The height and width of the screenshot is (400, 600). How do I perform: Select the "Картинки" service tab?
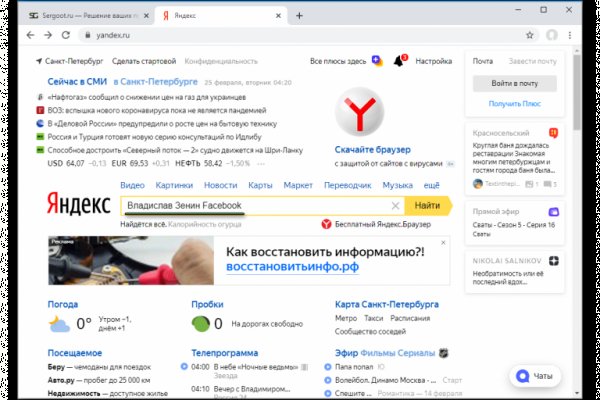[x=174, y=185]
